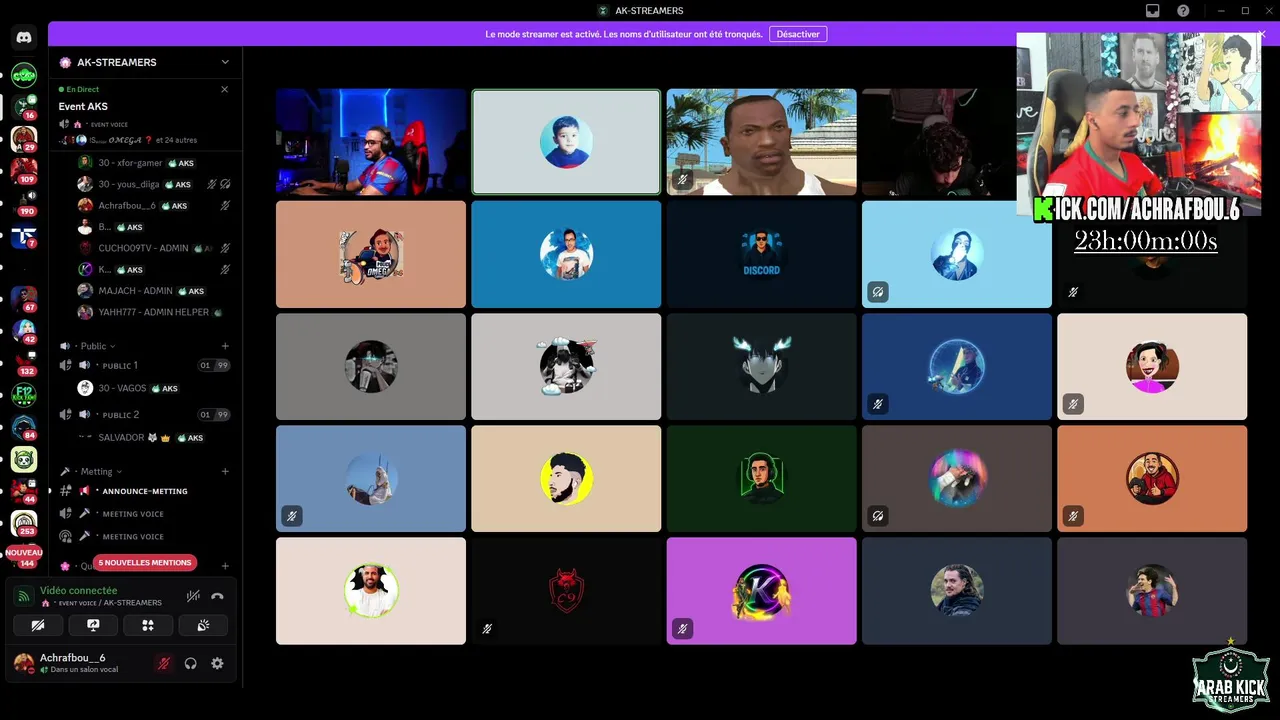Open user settings gear icon
Viewport: 1280px width, 720px height.
pos(217,663)
